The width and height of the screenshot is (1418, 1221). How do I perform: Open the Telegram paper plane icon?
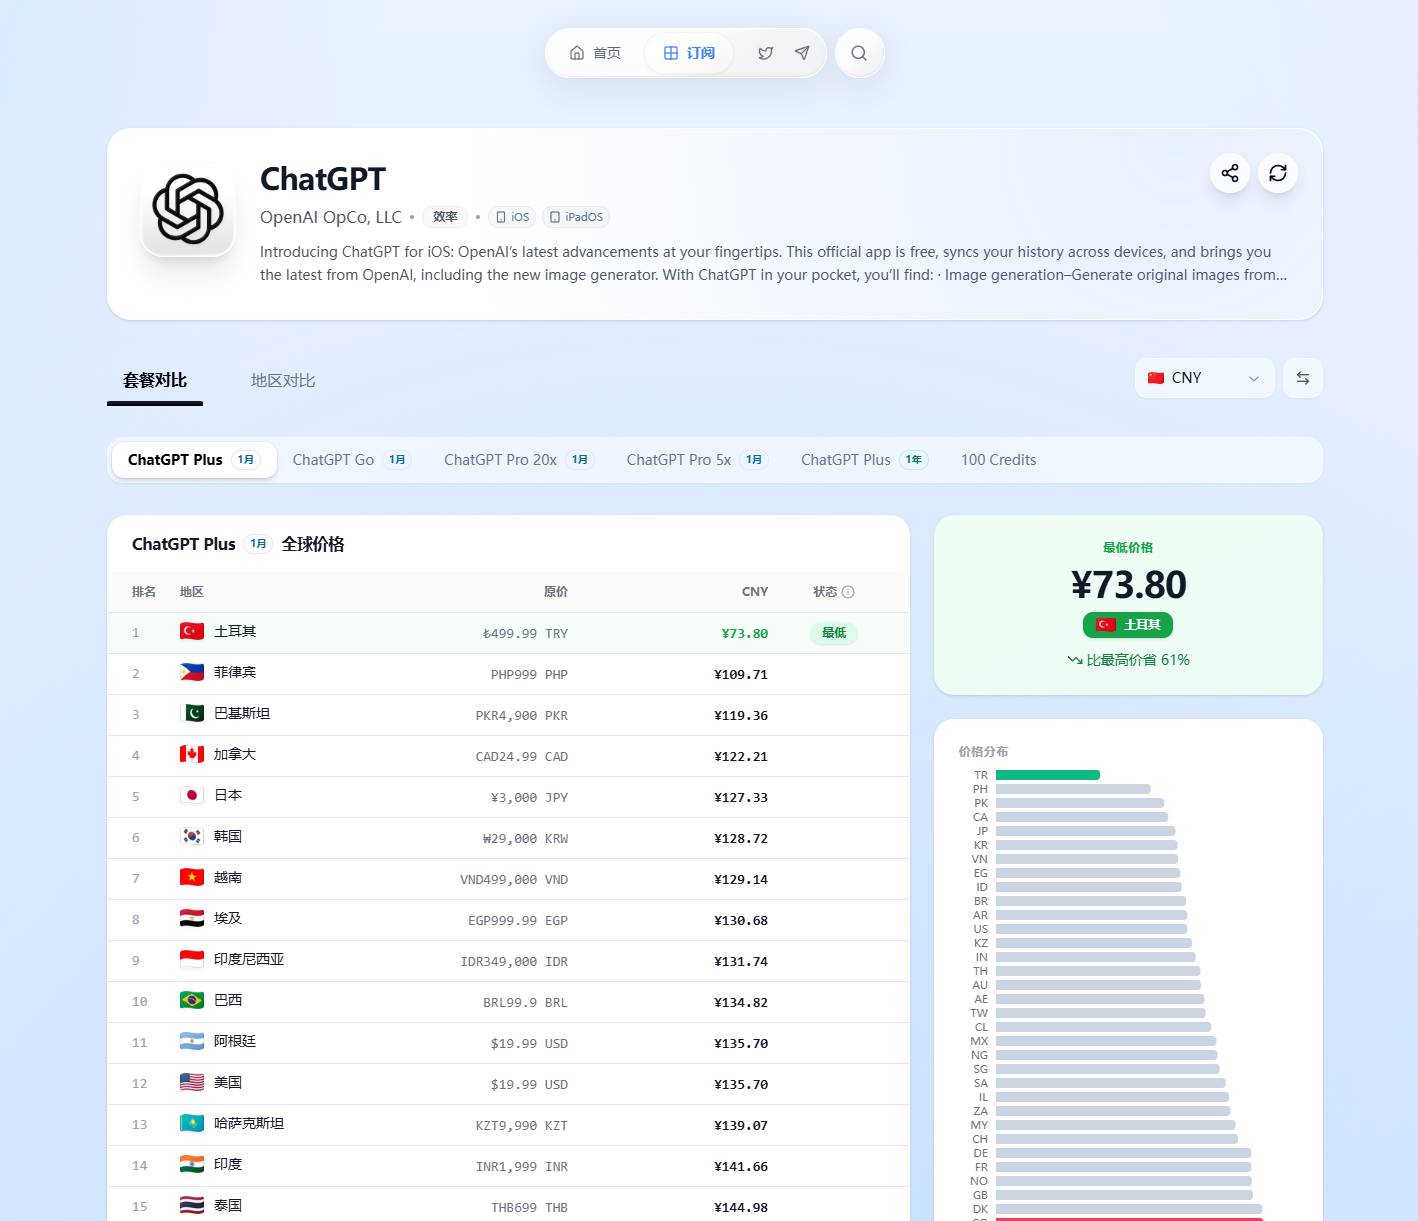click(x=802, y=53)
